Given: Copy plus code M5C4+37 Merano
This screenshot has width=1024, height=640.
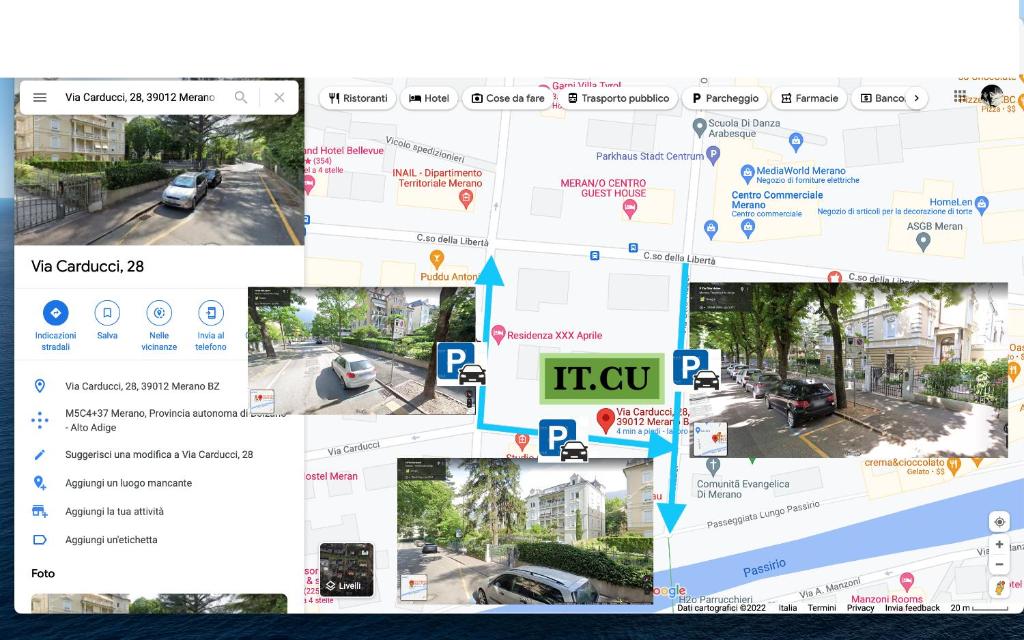Looking at the screenshot, I should 175,420.
